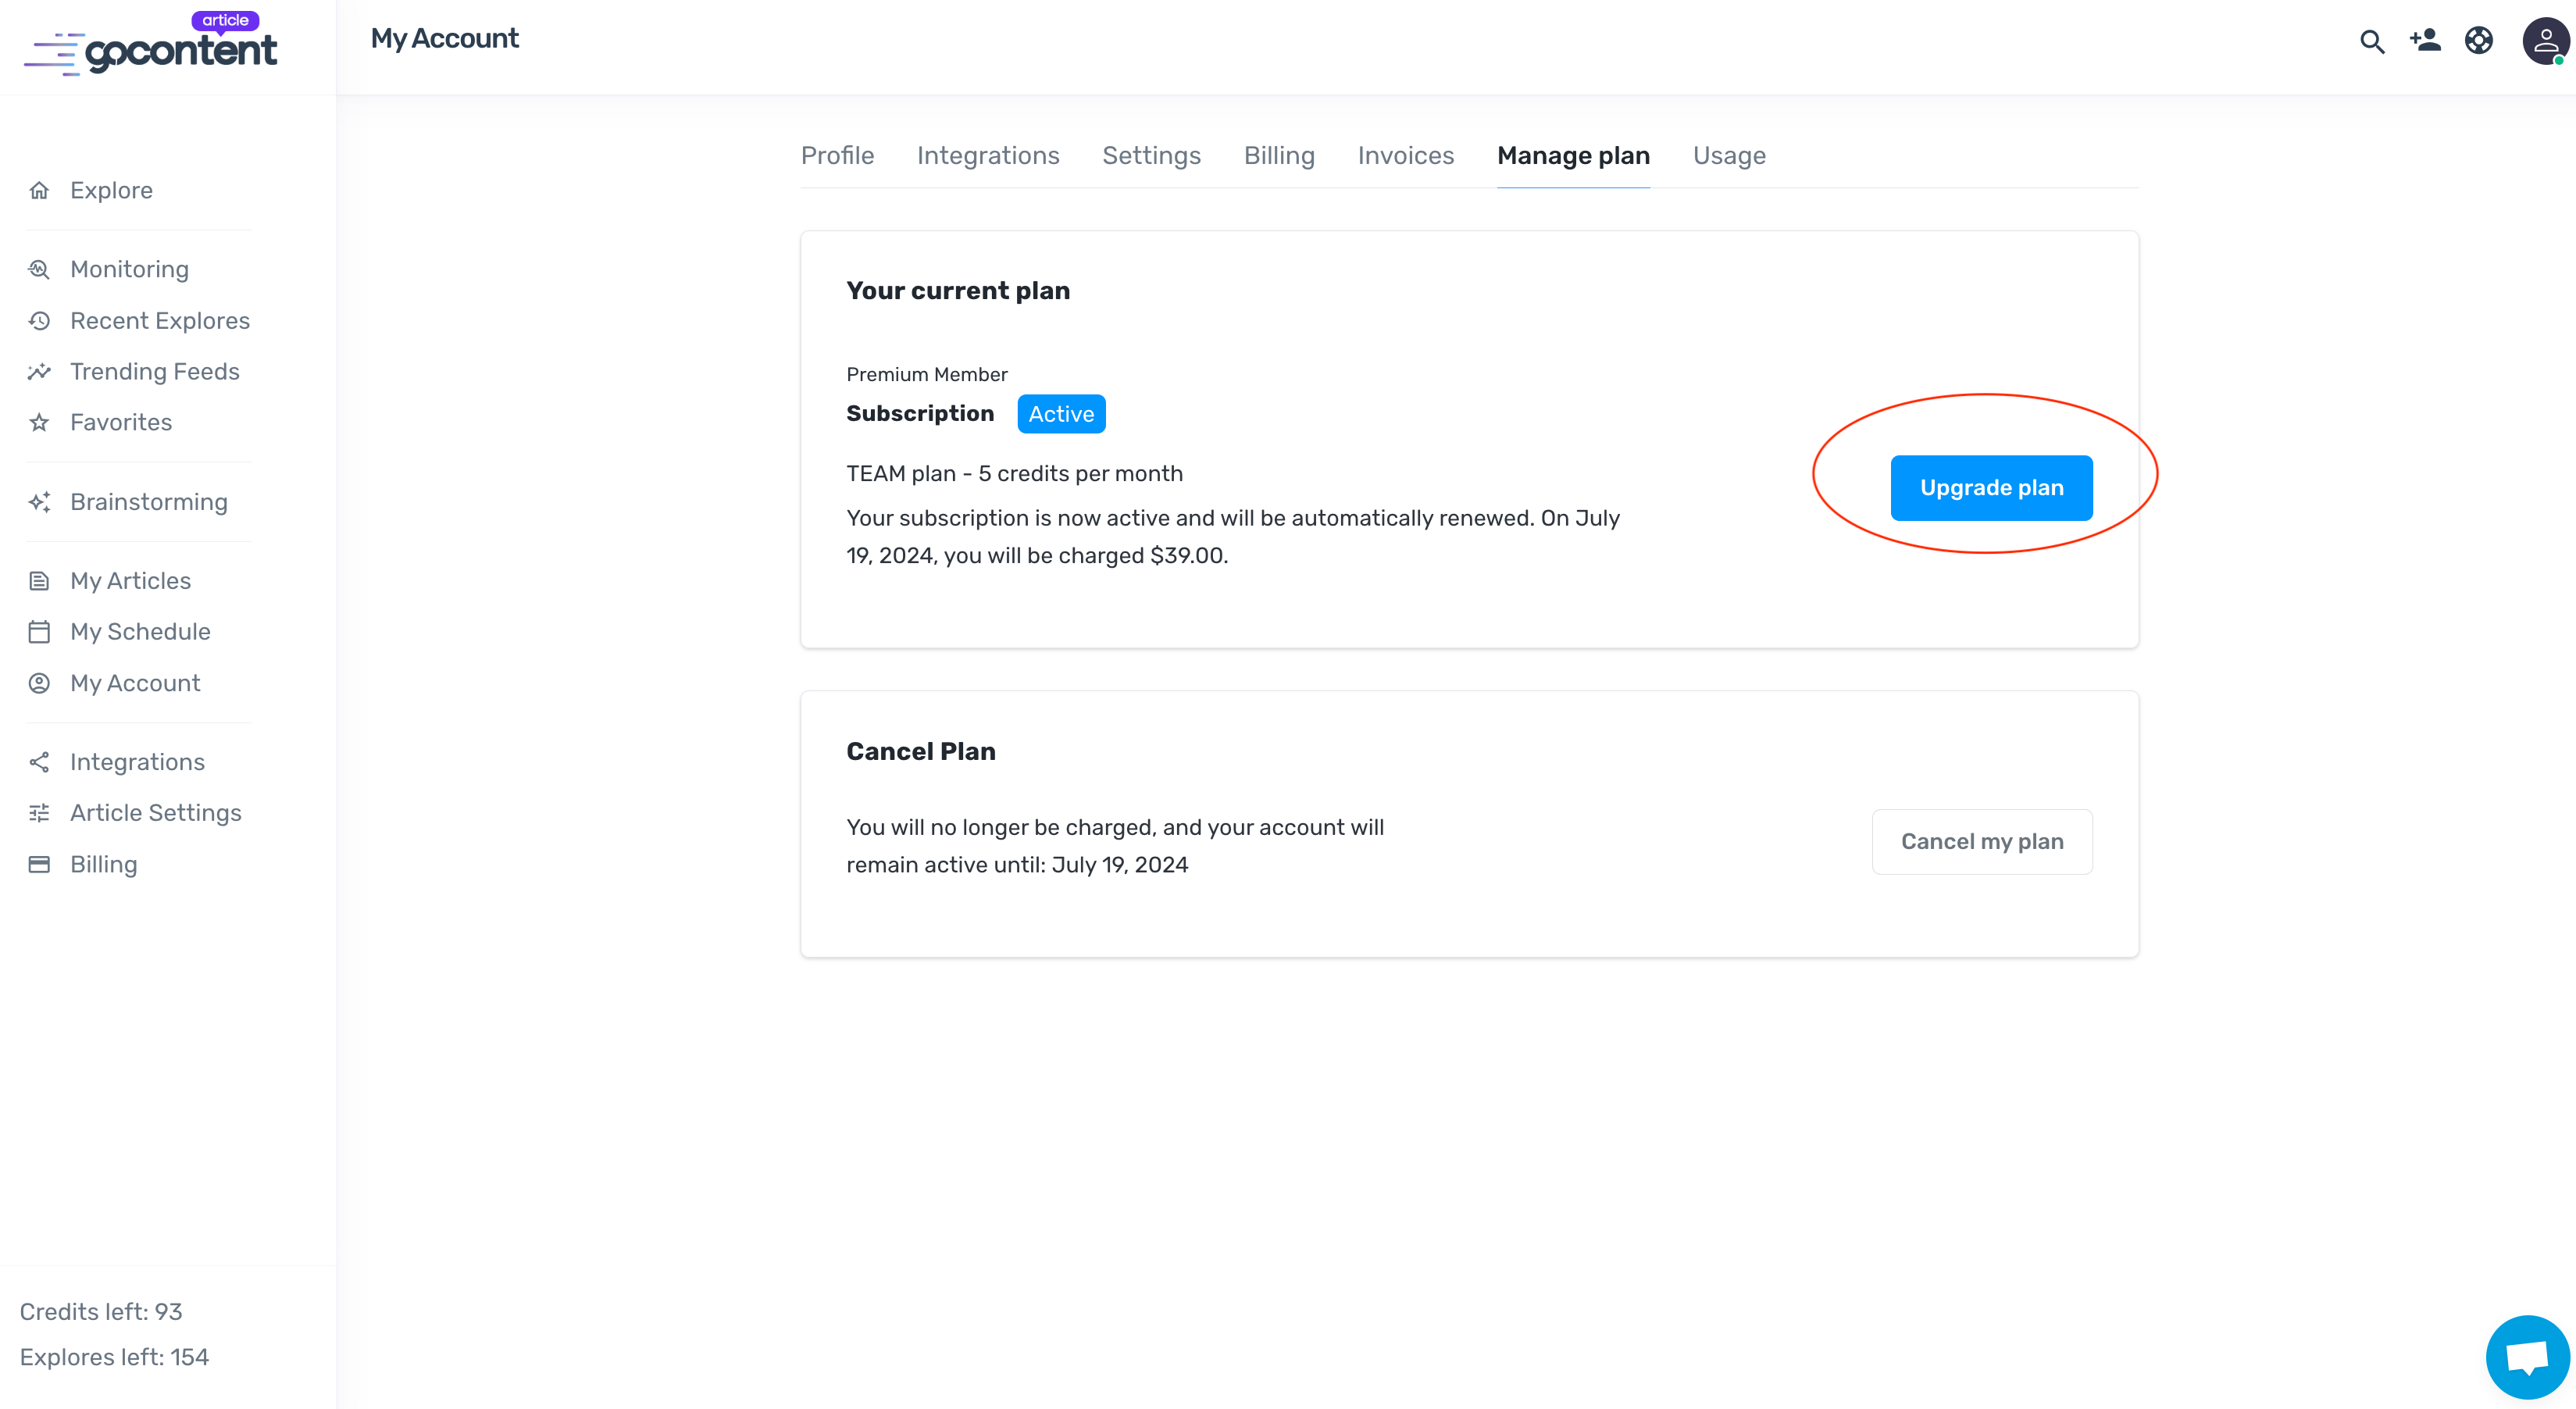Click the add user icon
Screen dimensions: 2576x1409
coord(2425,40)
